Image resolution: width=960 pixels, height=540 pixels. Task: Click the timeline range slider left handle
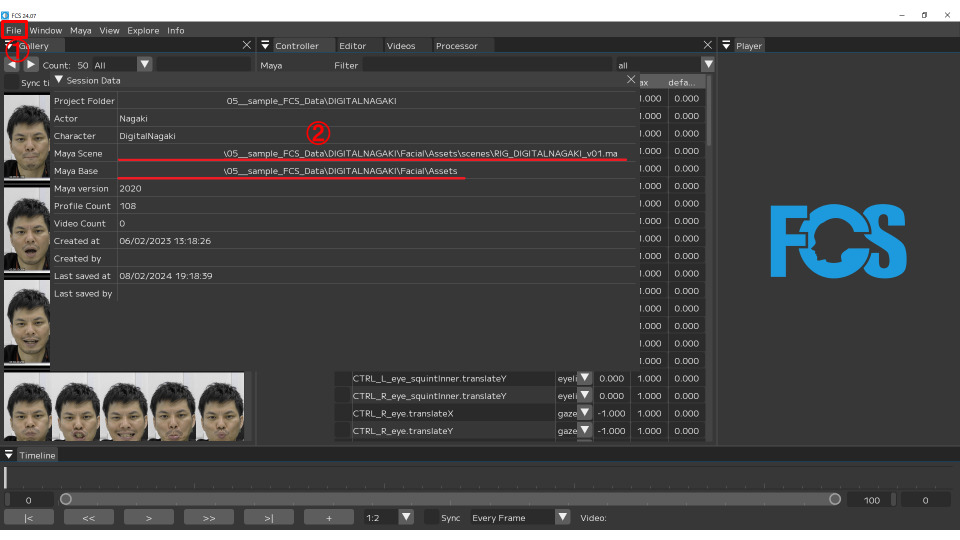[66, 499]
